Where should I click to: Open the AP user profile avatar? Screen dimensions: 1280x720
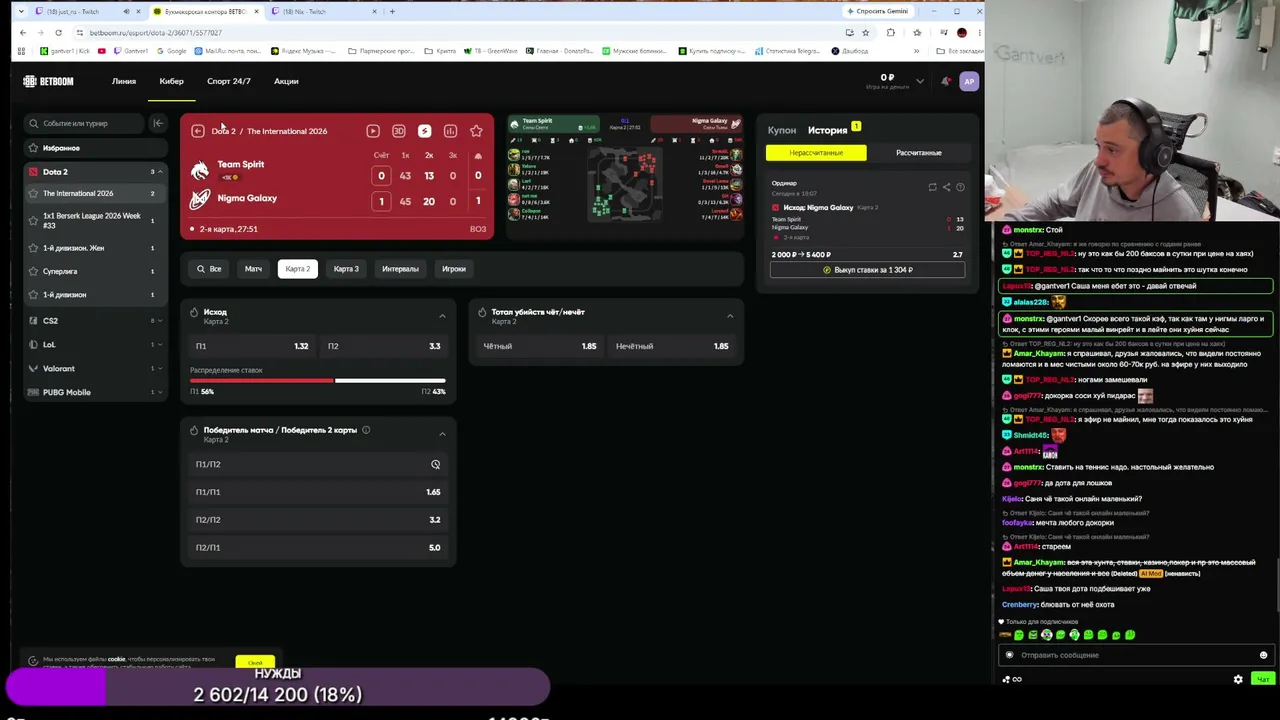(x=968, y=81)
